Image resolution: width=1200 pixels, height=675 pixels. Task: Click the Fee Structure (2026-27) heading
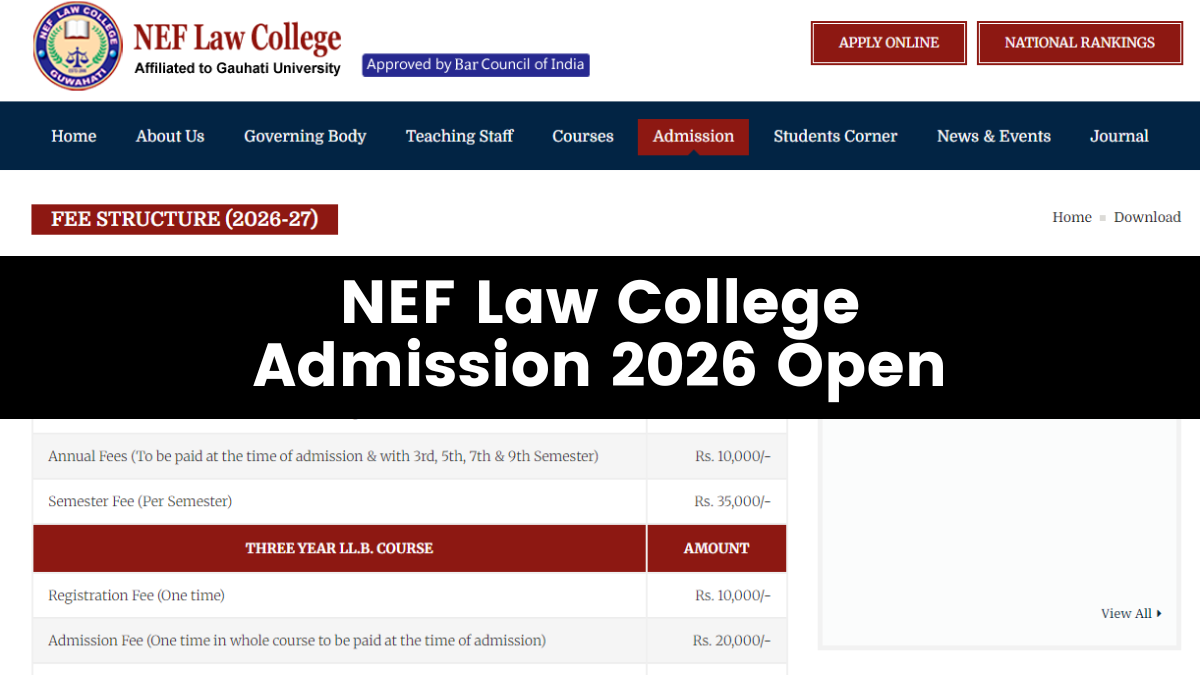click(185, 219)
